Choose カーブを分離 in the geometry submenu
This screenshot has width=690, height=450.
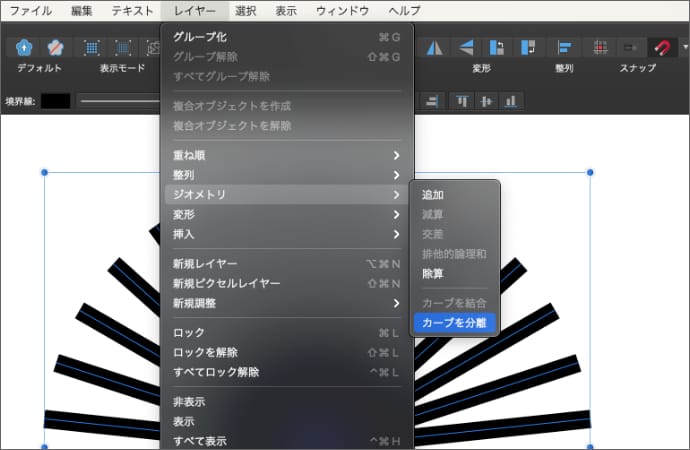455,323
